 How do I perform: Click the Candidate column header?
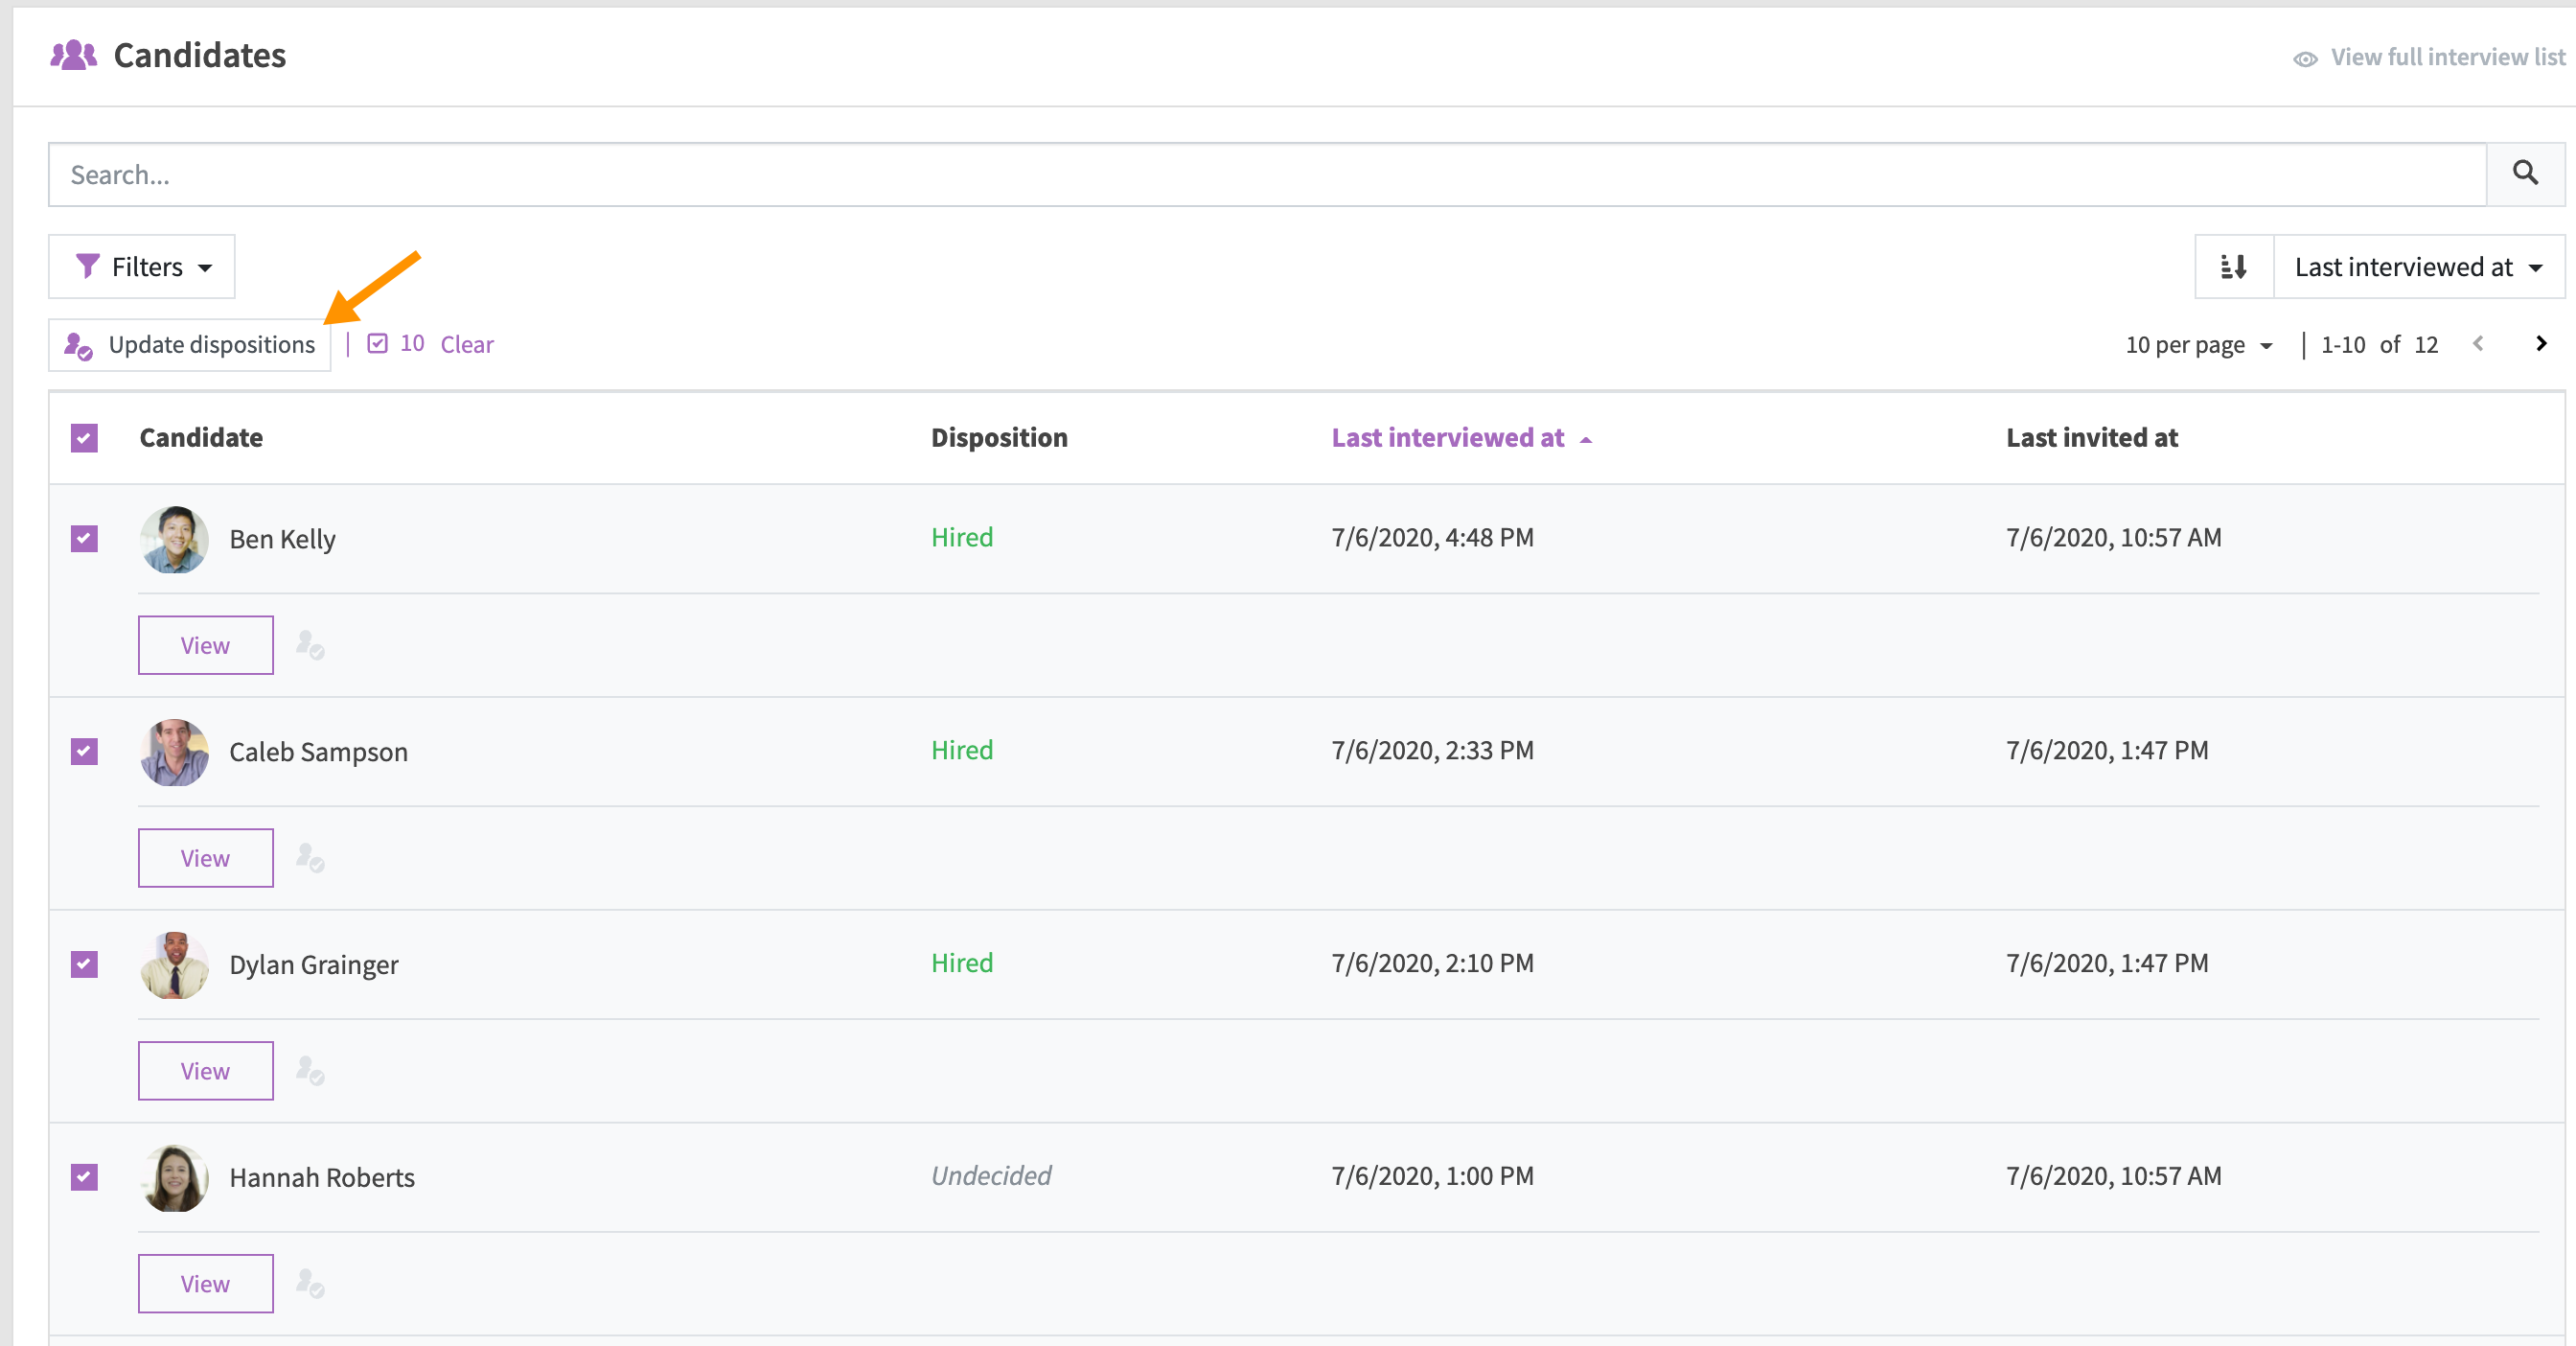pos(201,438)
